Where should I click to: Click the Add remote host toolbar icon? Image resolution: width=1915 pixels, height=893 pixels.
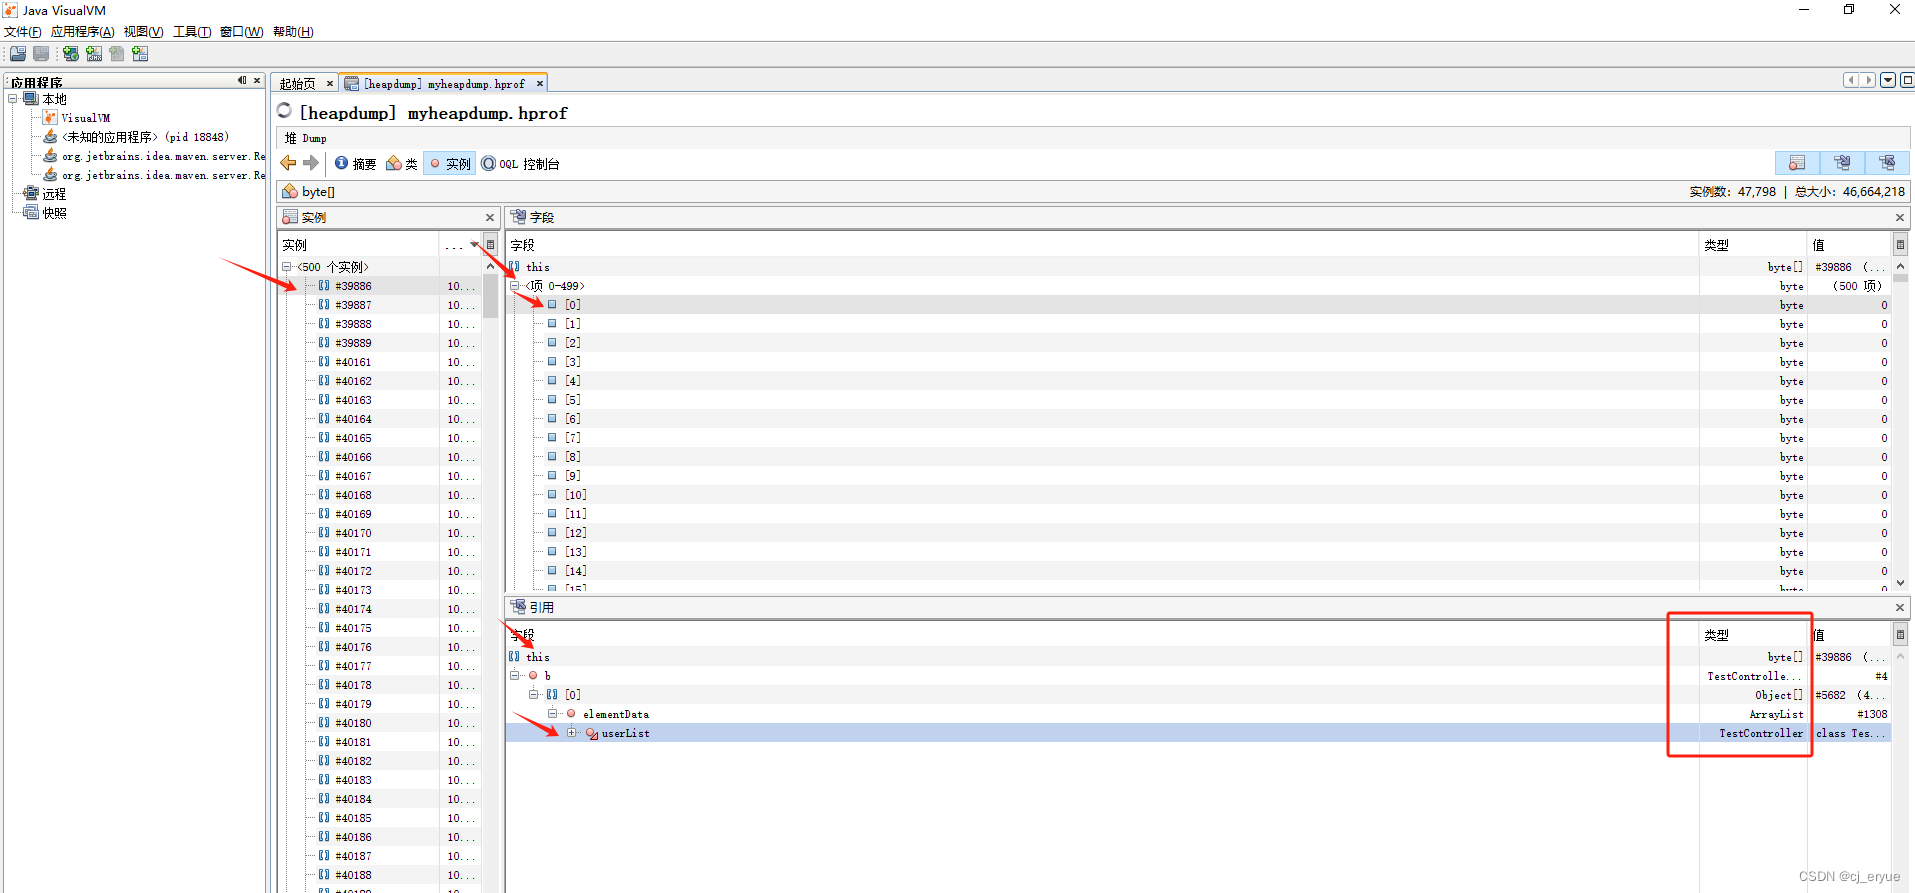(71, 54)
